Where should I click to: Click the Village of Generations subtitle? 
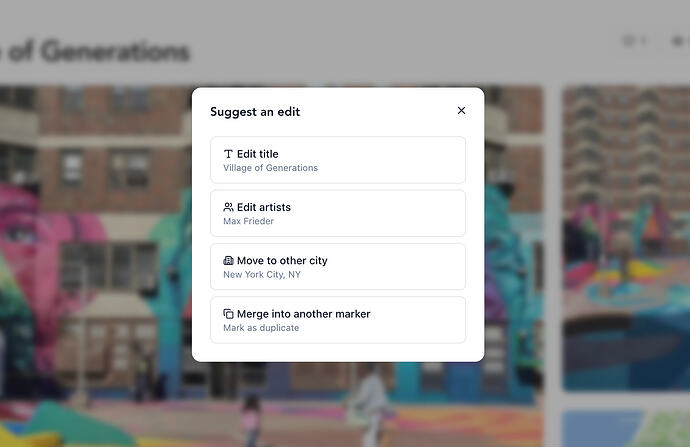point(270,168)
